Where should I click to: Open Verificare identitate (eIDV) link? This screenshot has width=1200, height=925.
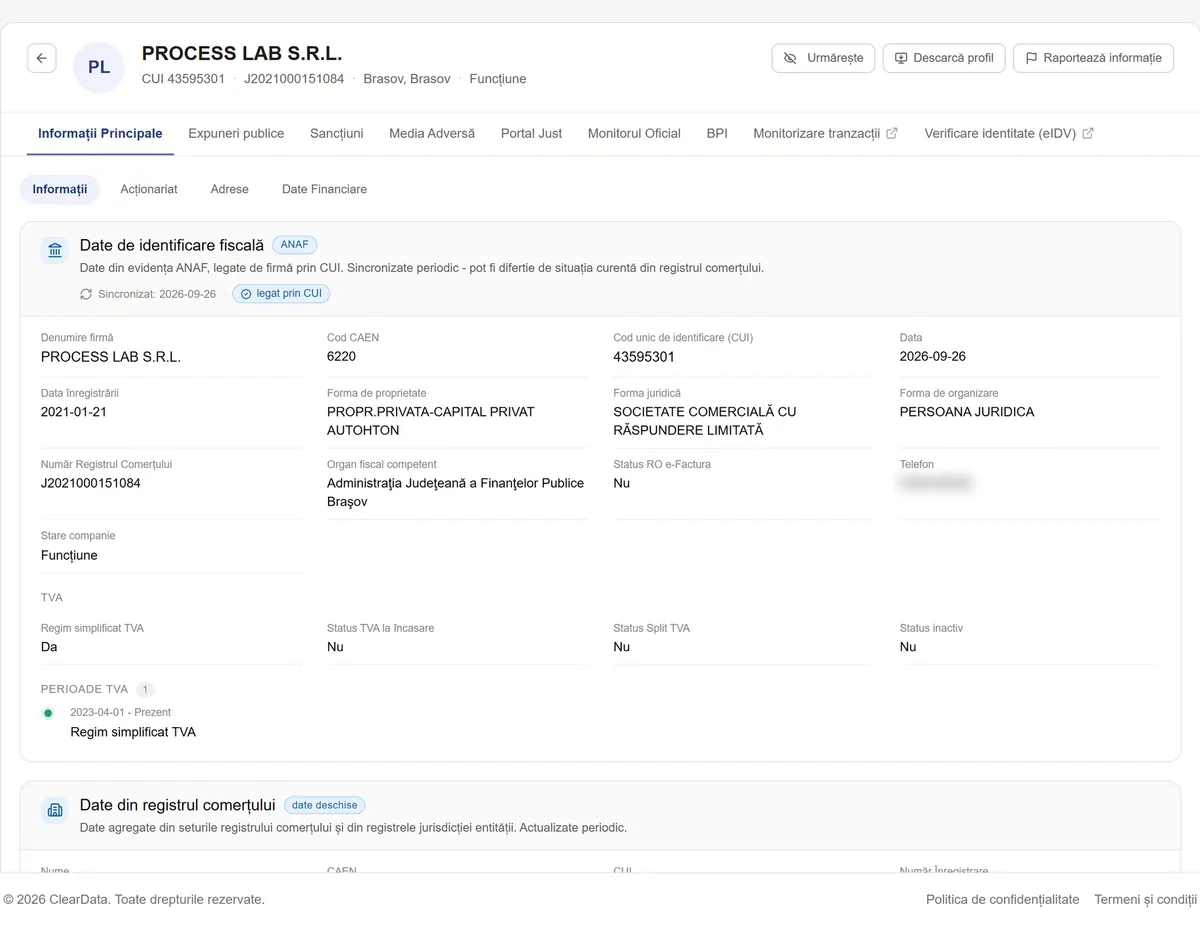click(1009, 133)
